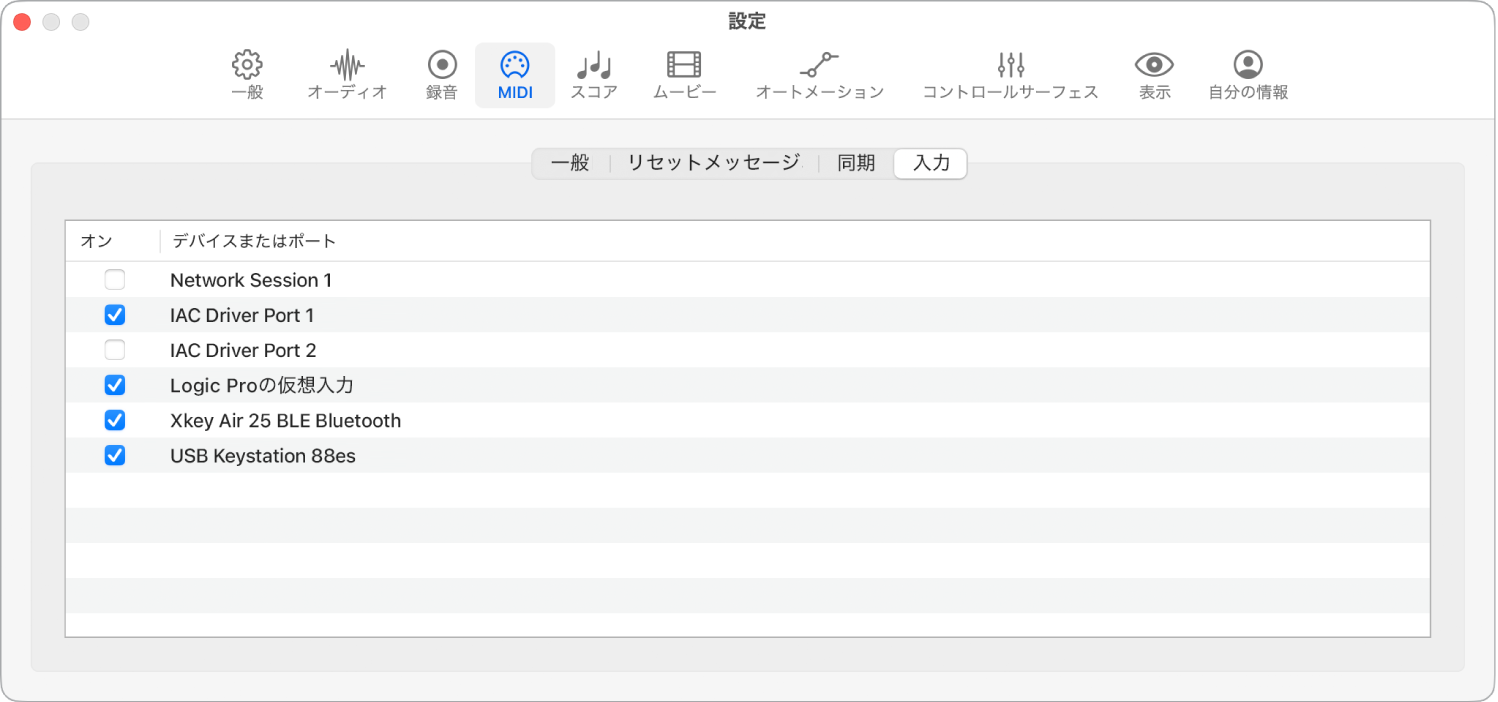Open the コントロールサーフェス settings icon
Viewport: 1498px width, 702px height.
1009,74
